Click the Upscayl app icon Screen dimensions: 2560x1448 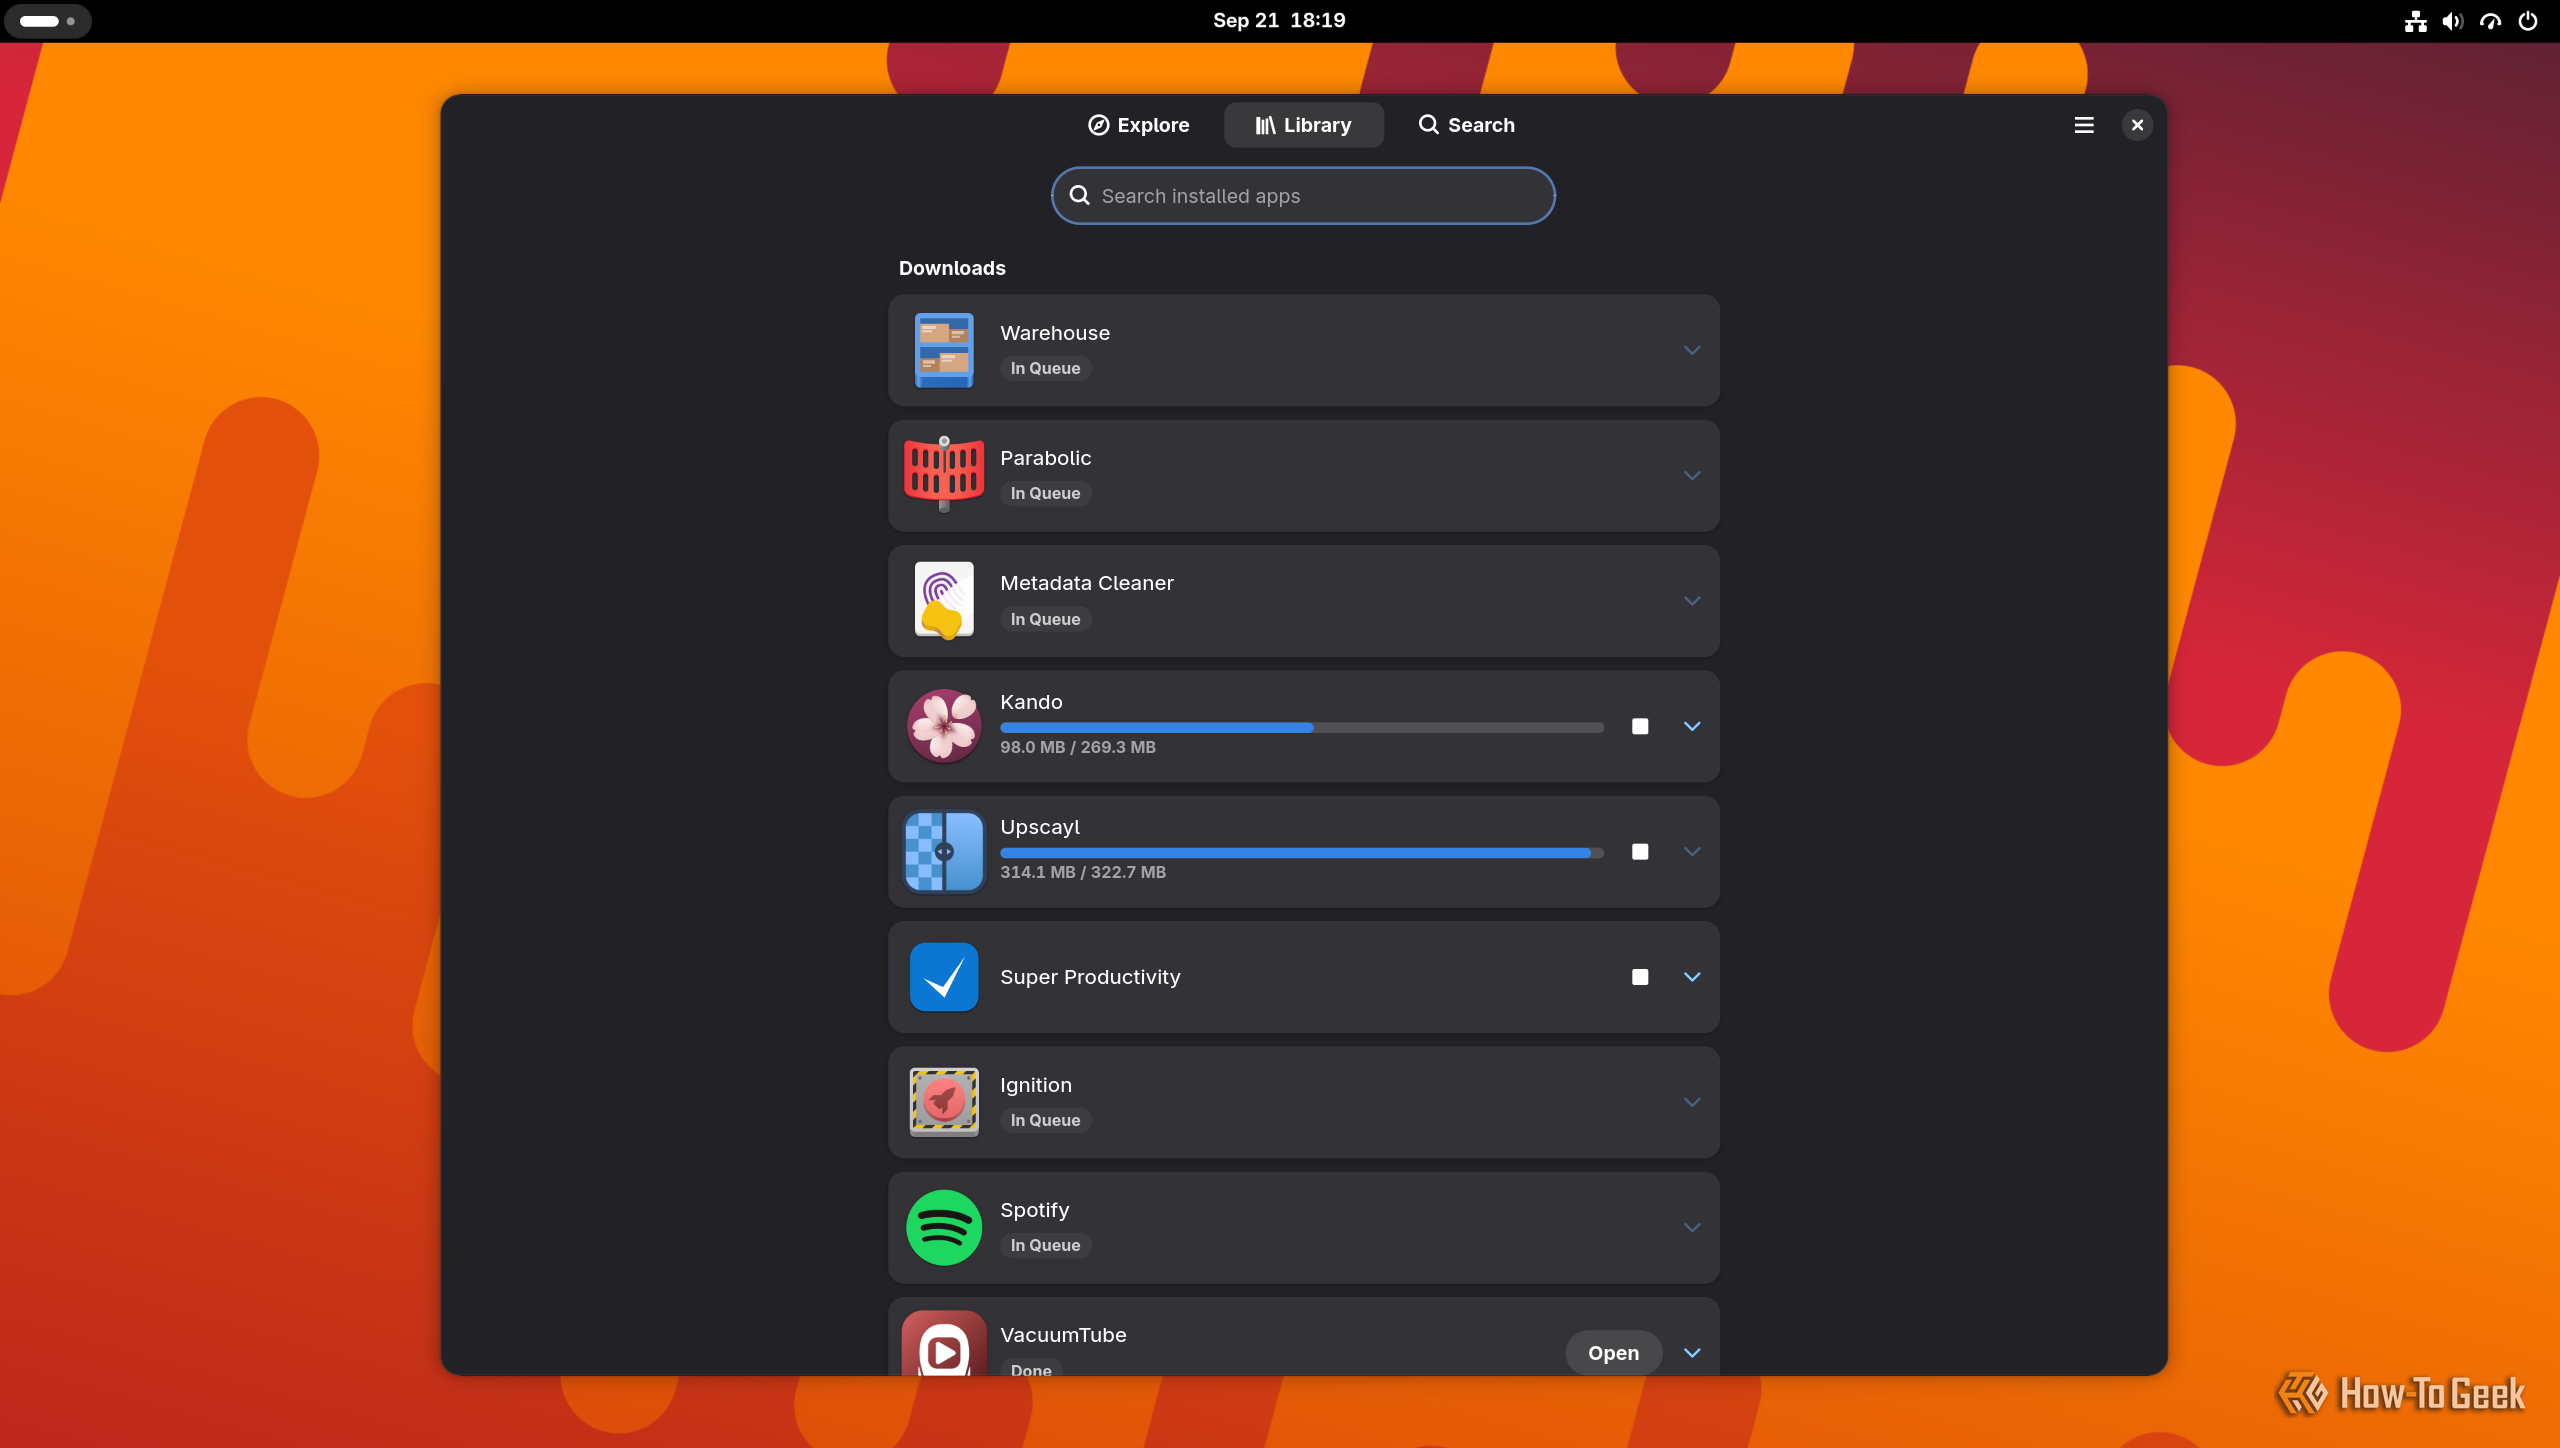pyautogui.click(x=944, y=851)
